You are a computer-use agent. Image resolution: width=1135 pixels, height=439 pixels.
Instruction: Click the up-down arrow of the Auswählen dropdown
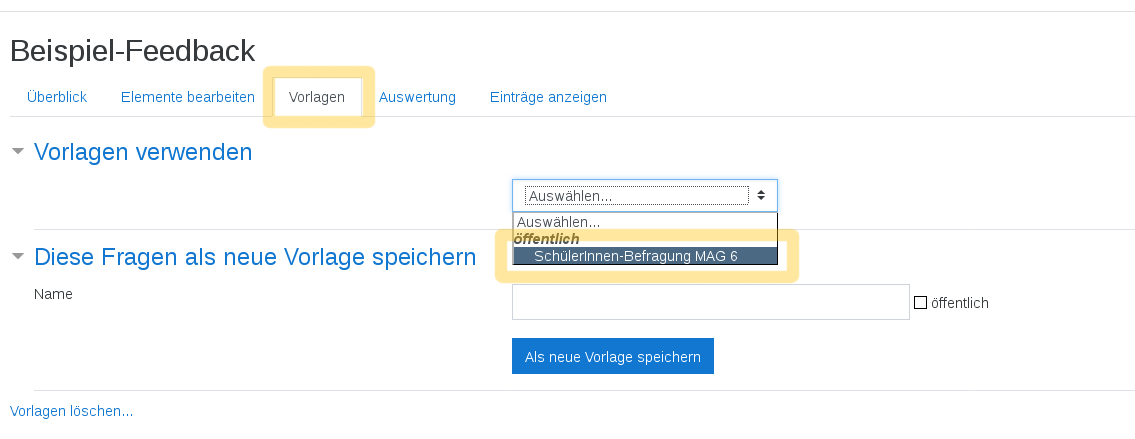click(x=761, y=195)
